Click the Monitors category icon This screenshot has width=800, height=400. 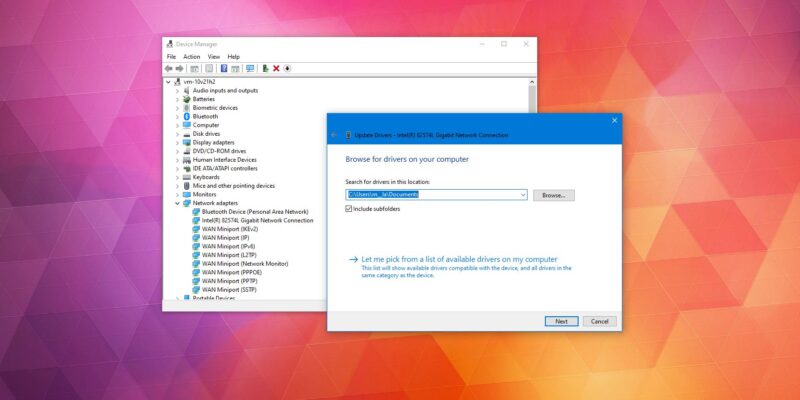(x=186, y=194)
